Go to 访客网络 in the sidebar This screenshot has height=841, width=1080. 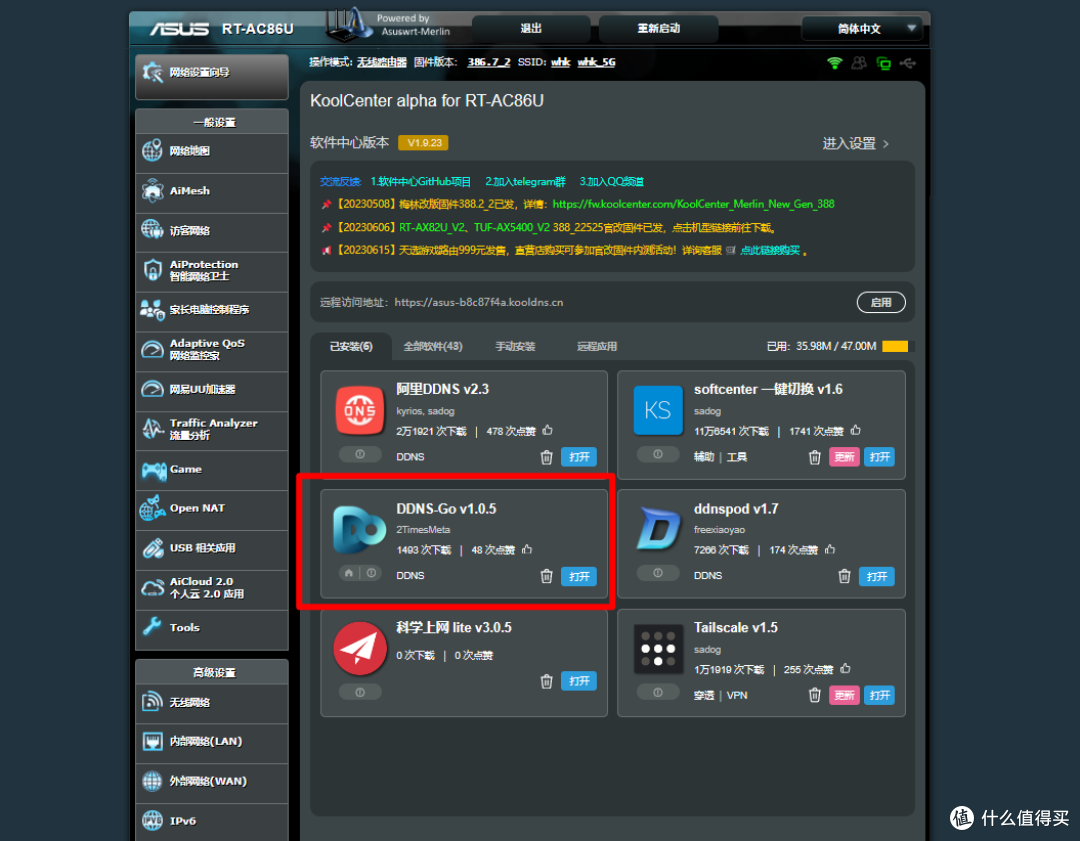pyautogui.click(x=211, y=231)
